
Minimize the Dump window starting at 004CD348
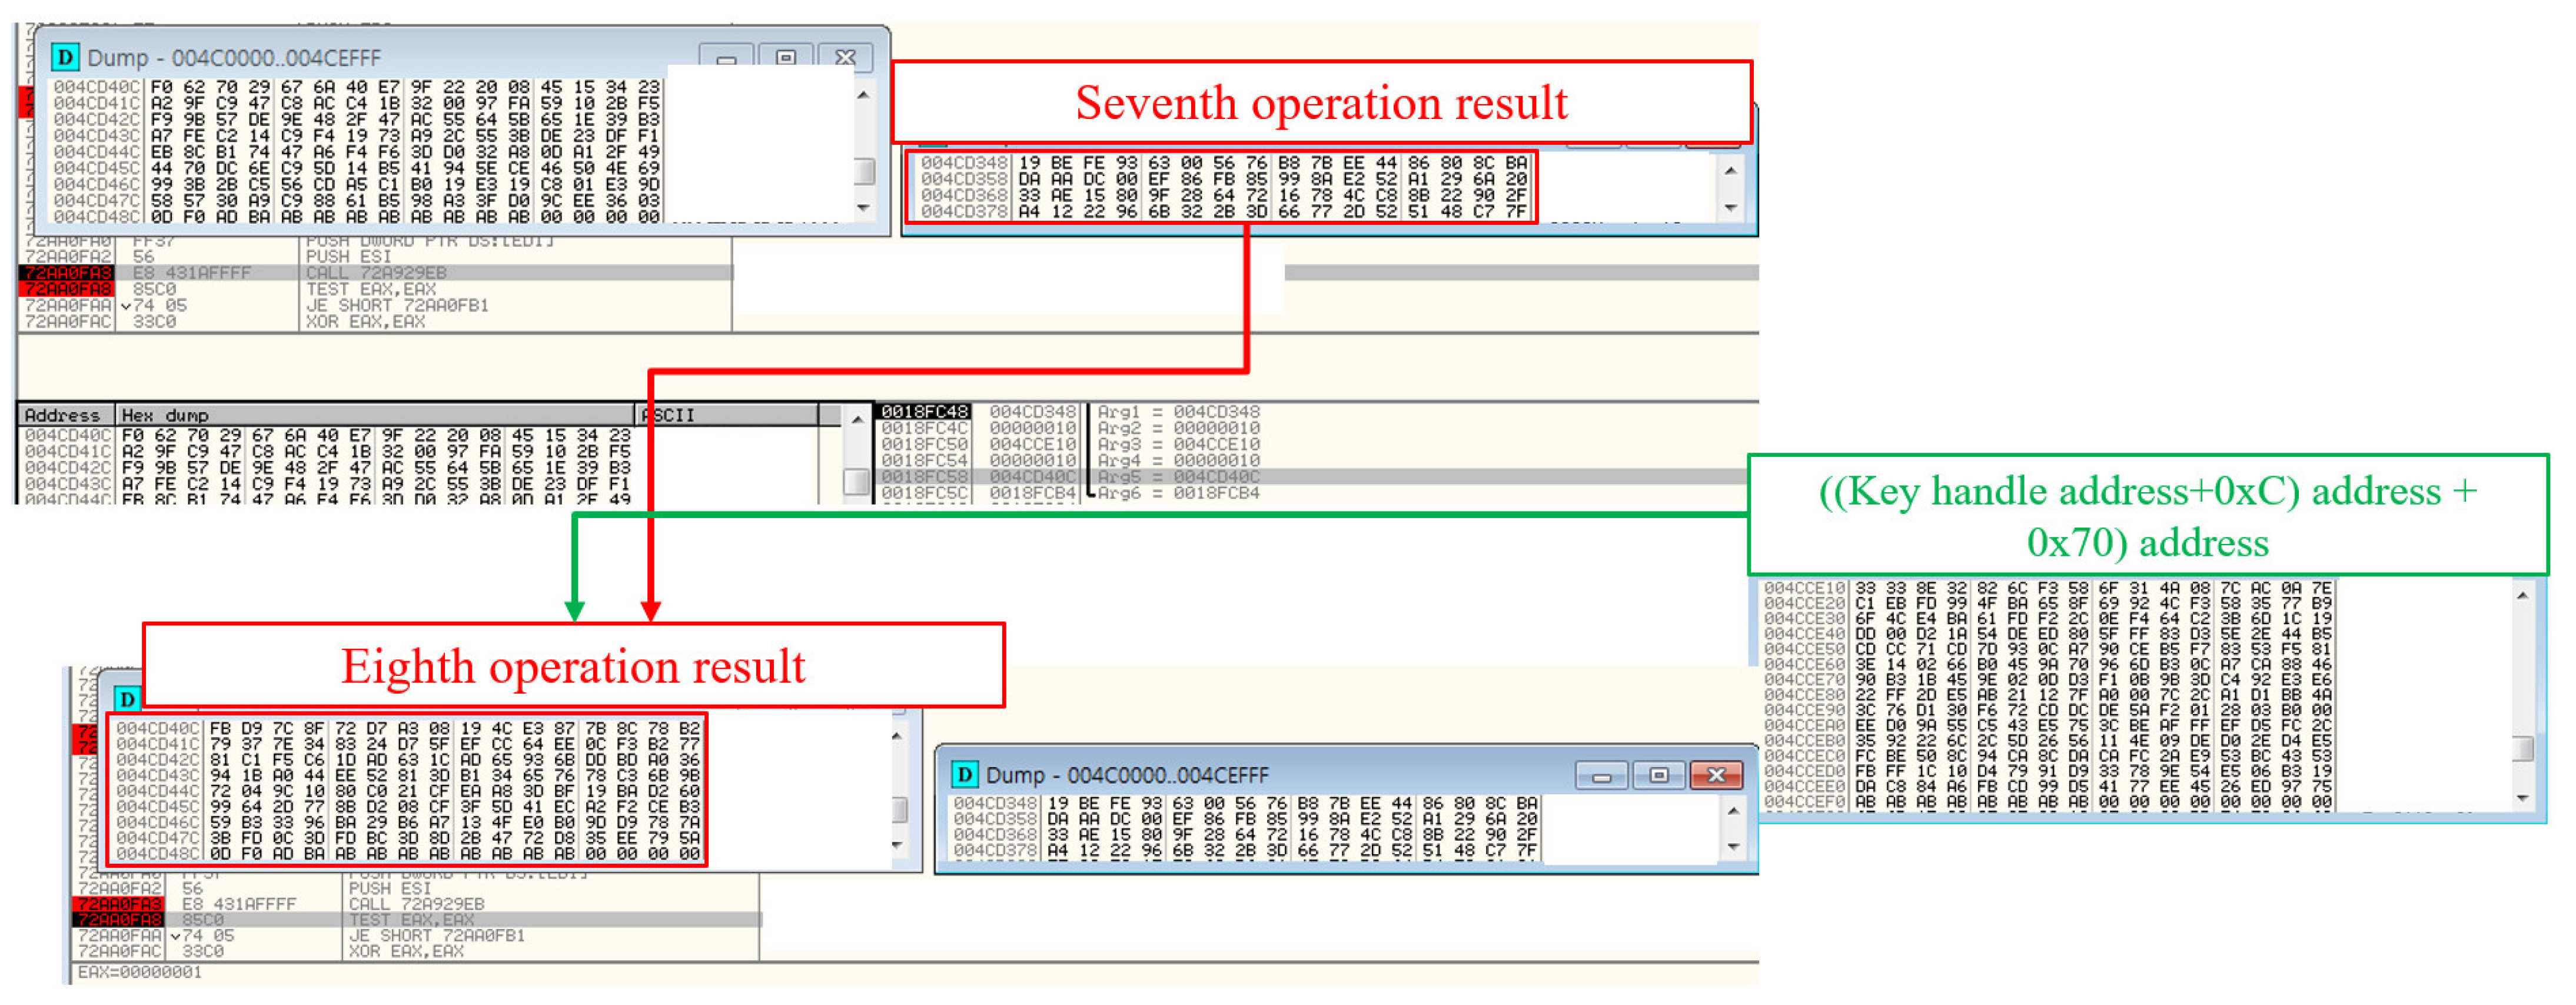1601,775
